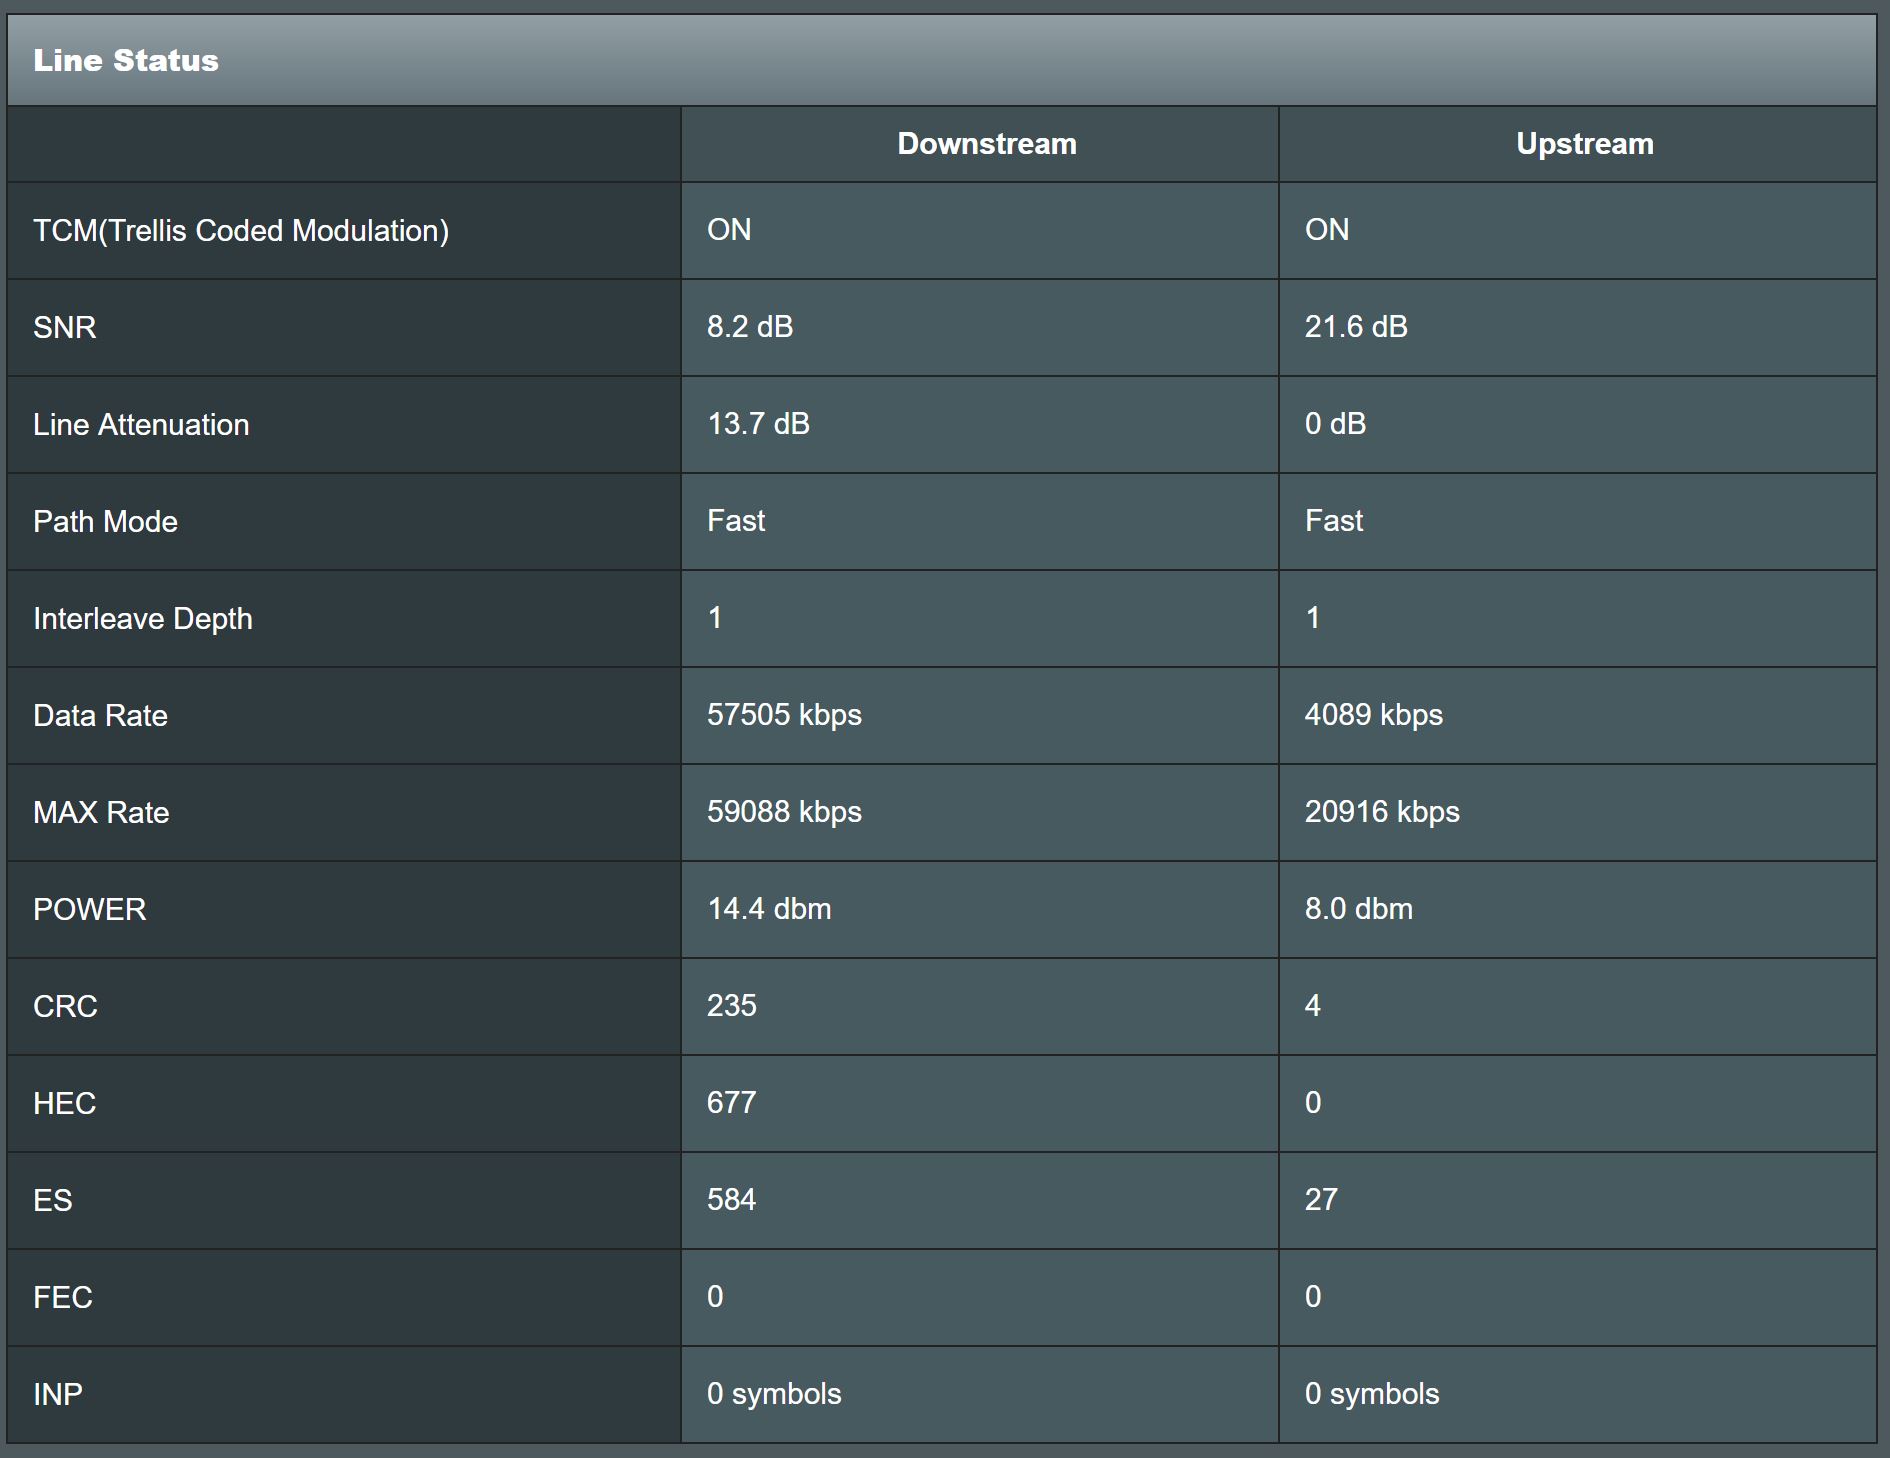Select downstream data rate 57505 kbps
Viewport: 1890px width, 1458px height.
pyautogui.click(x=784, y=715)
